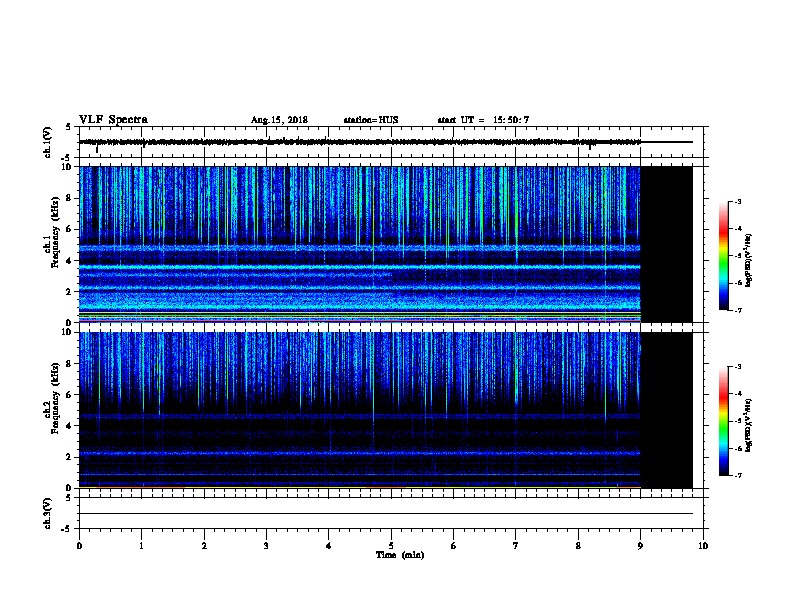Click the ch.2 spectrogram 4 kHz tick label
Image resolution: width=792 pixels, height=612 pixels.
point(69,426)
